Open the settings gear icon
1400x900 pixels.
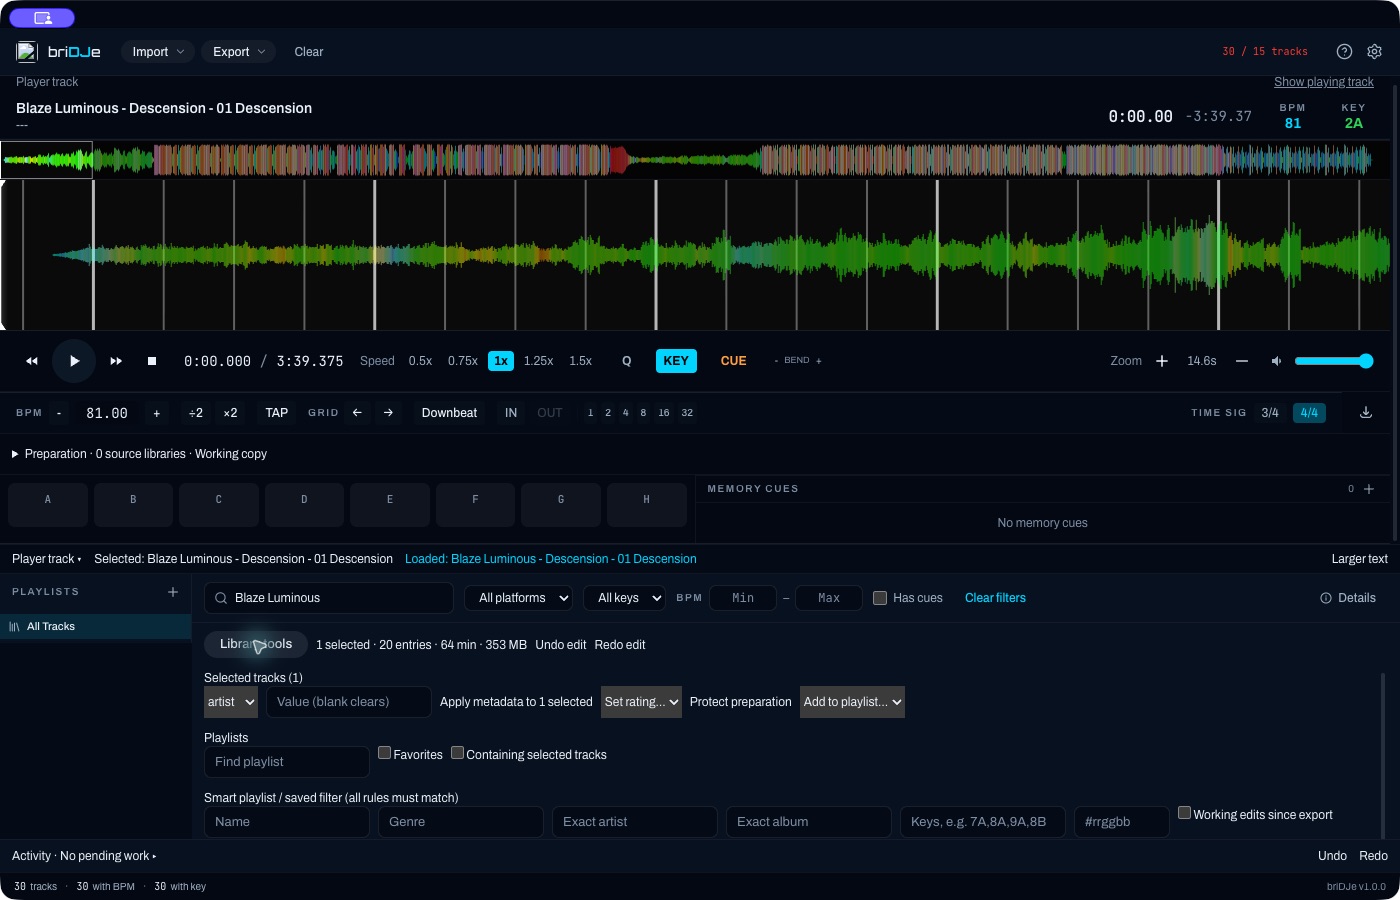pyautogui.click(x=1375, y=52)
